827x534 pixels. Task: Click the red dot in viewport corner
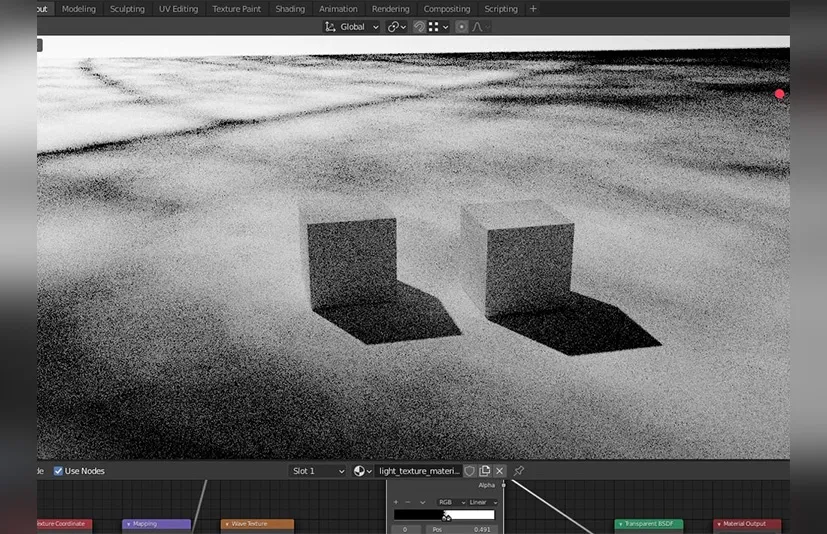click(x=780, y=94)
